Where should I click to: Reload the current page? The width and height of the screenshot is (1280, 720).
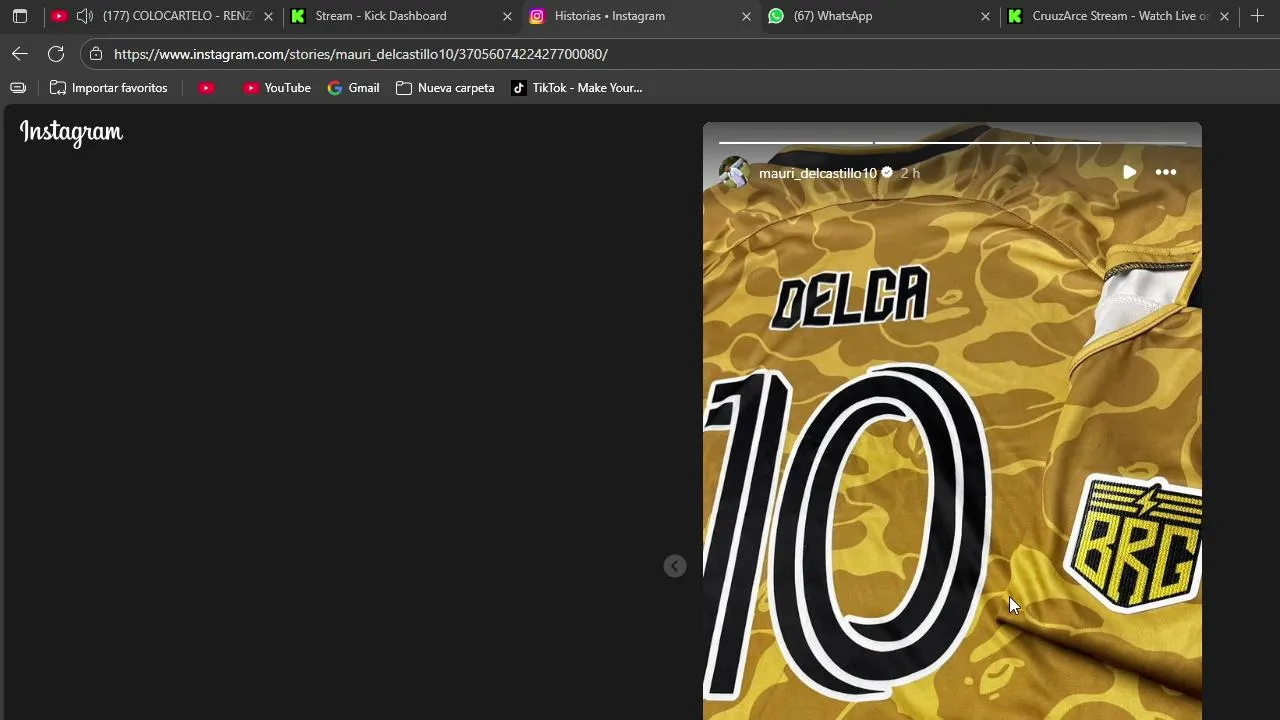(x=56, y=54)
